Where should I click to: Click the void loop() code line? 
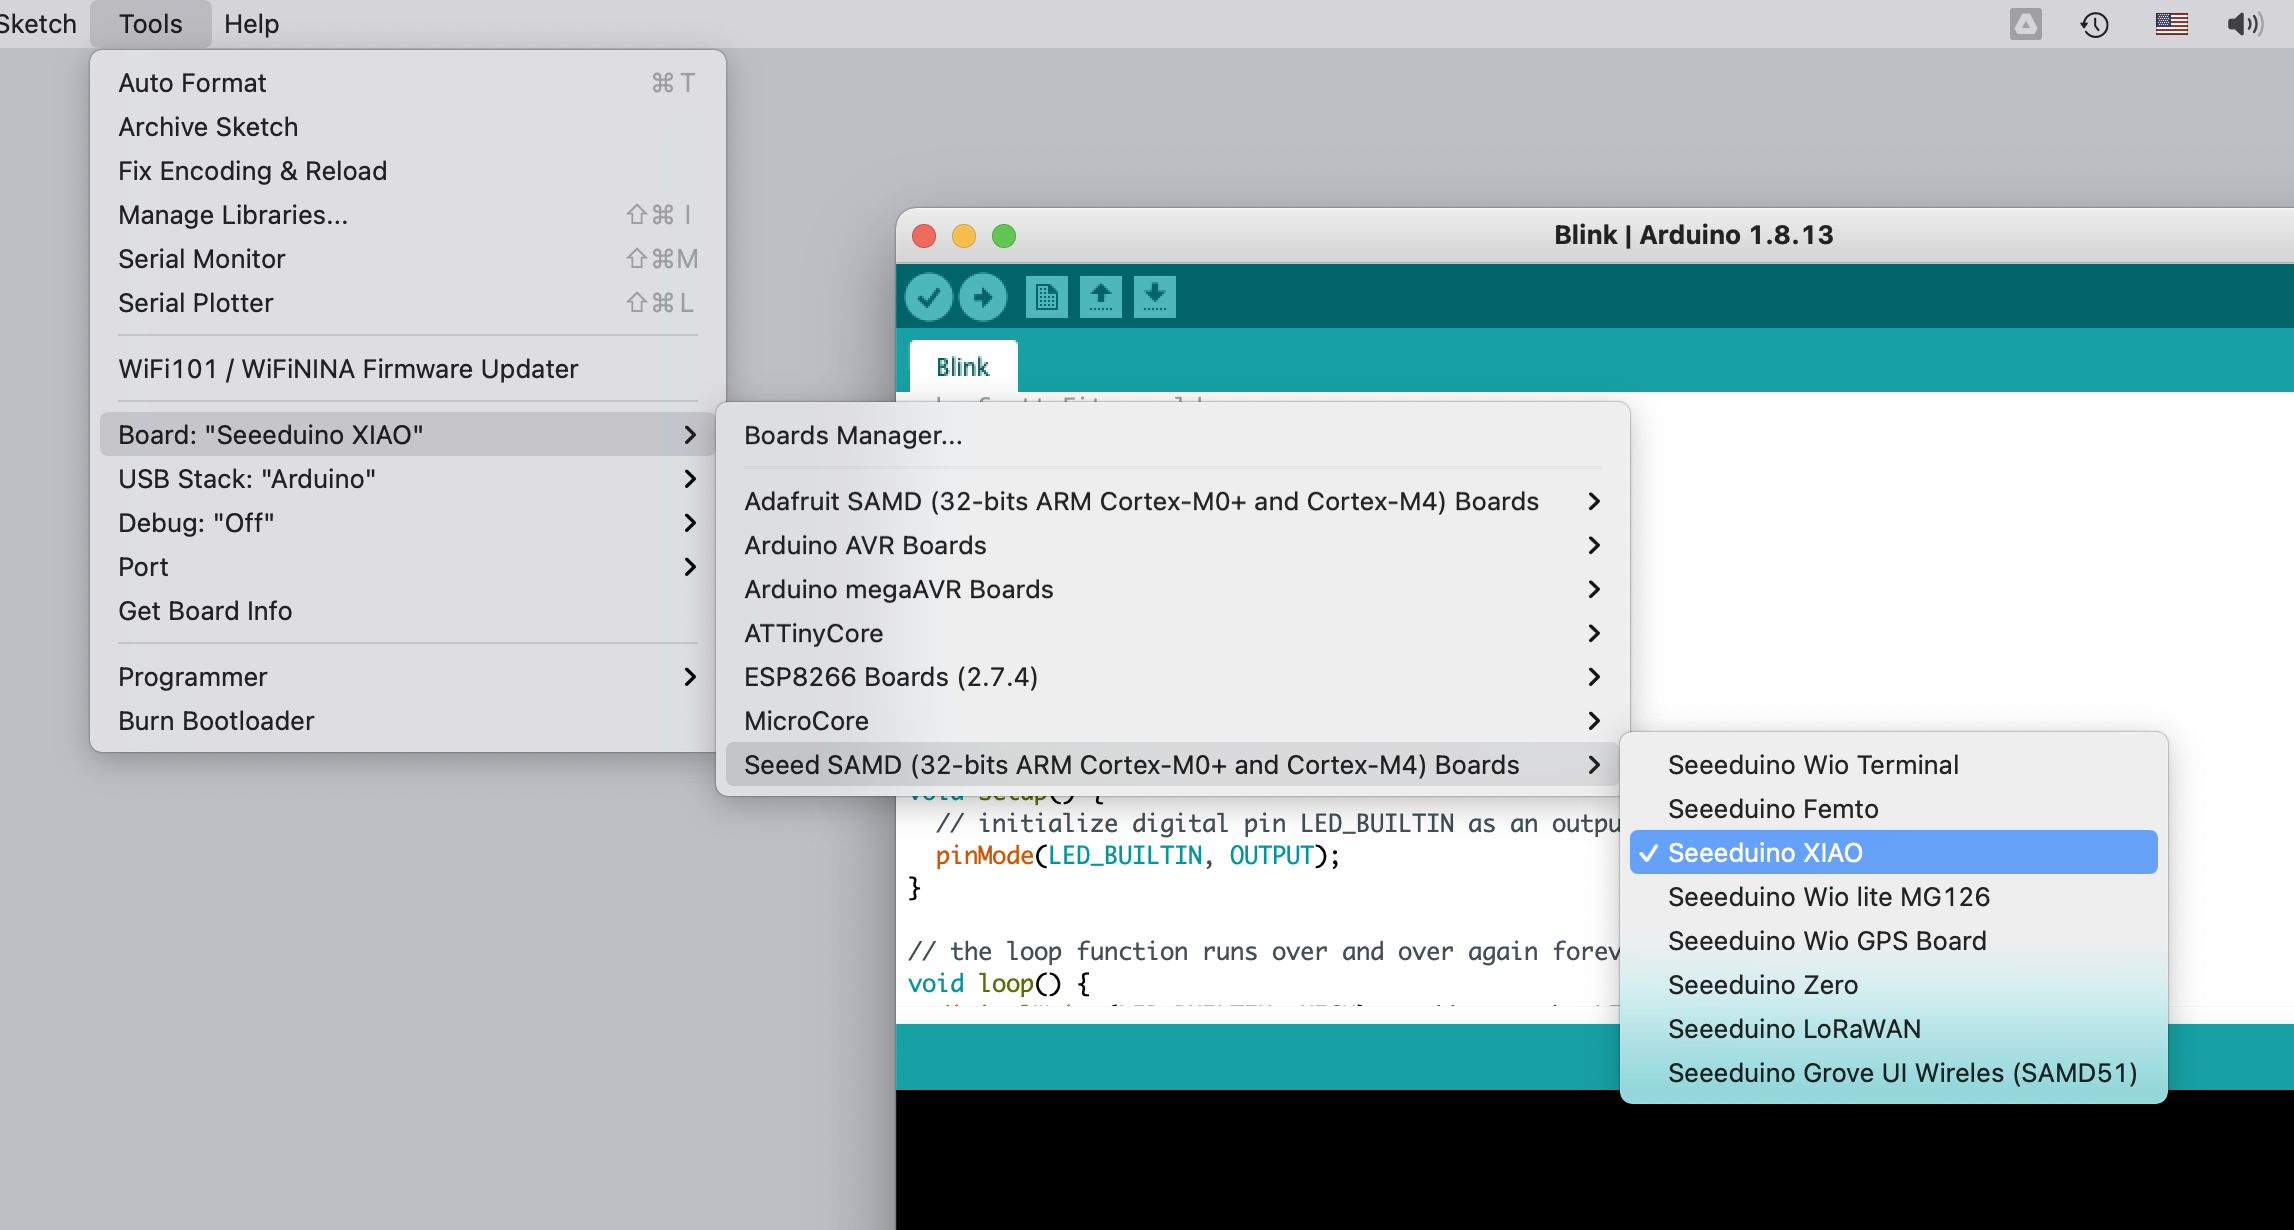(x=998, y=984)
